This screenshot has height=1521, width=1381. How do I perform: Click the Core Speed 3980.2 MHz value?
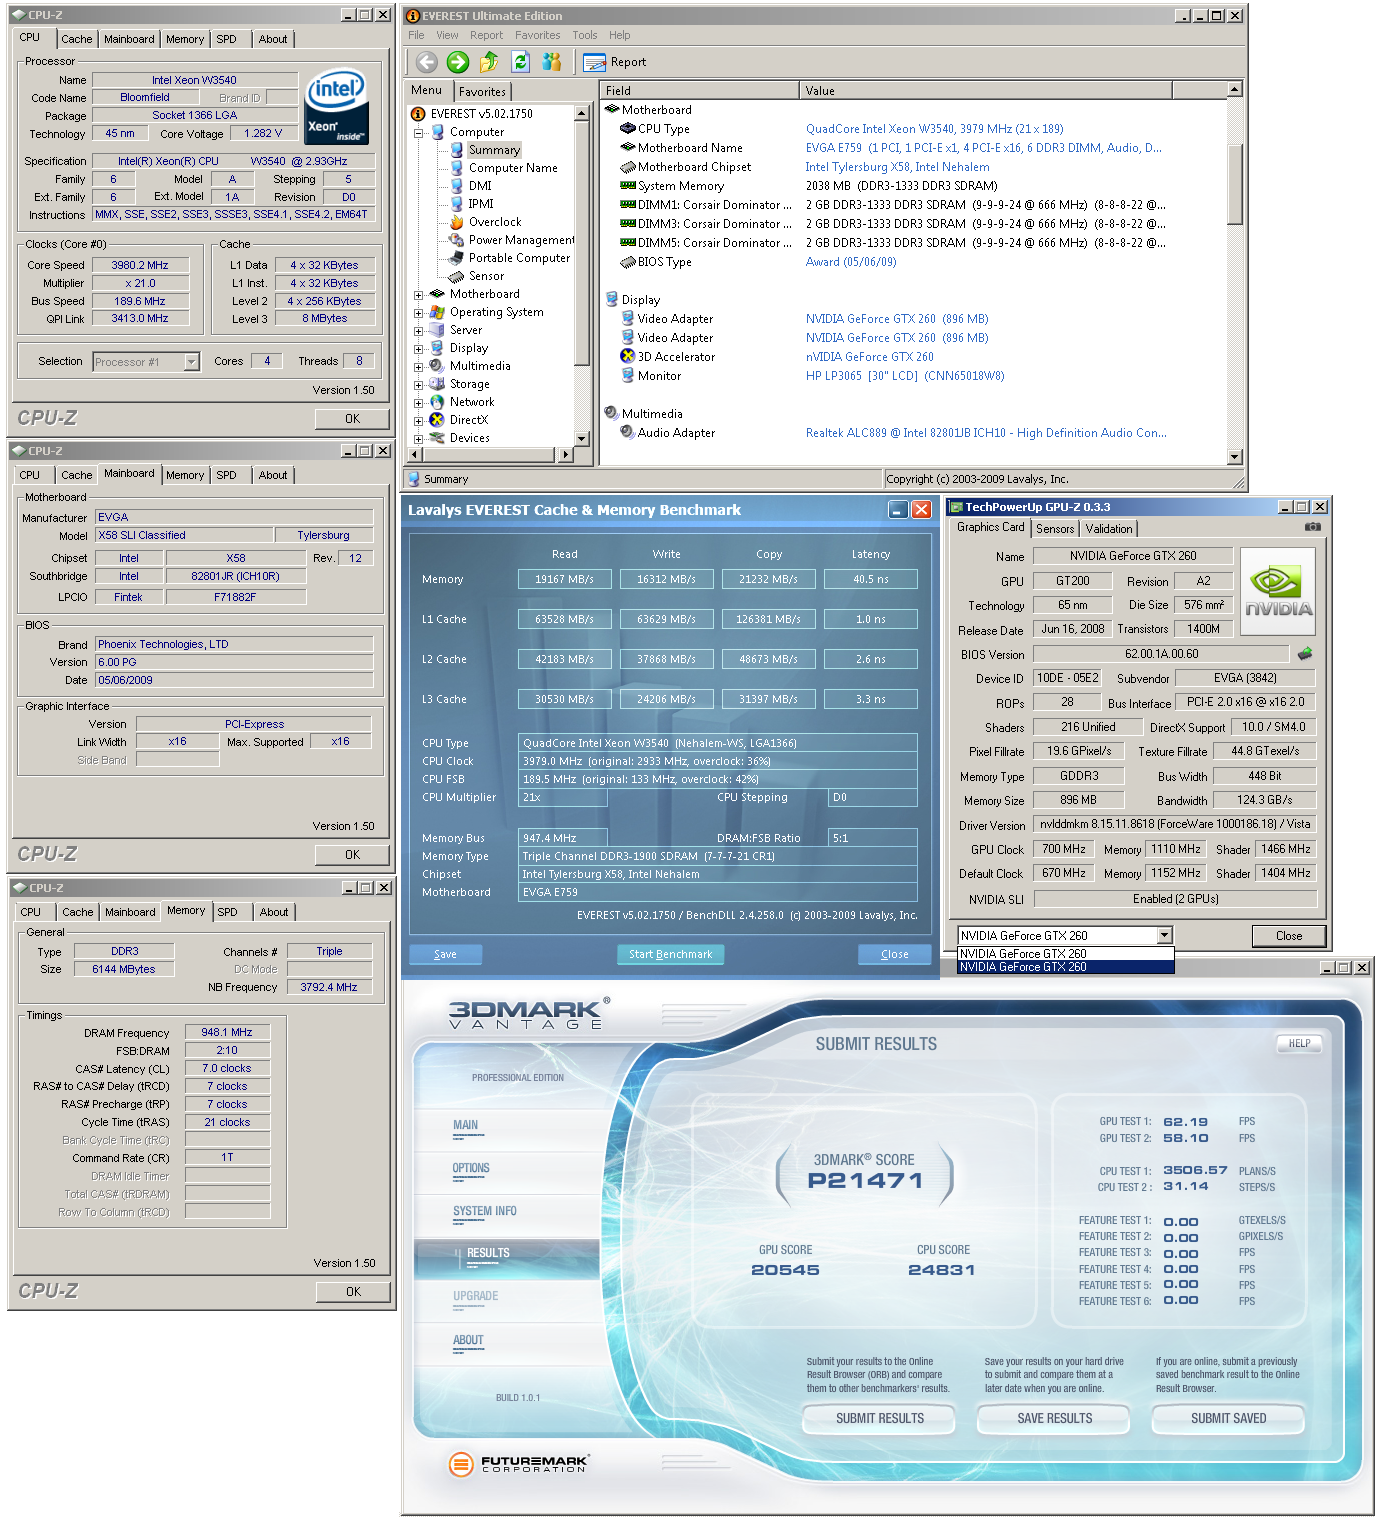(x=140, y=265)
